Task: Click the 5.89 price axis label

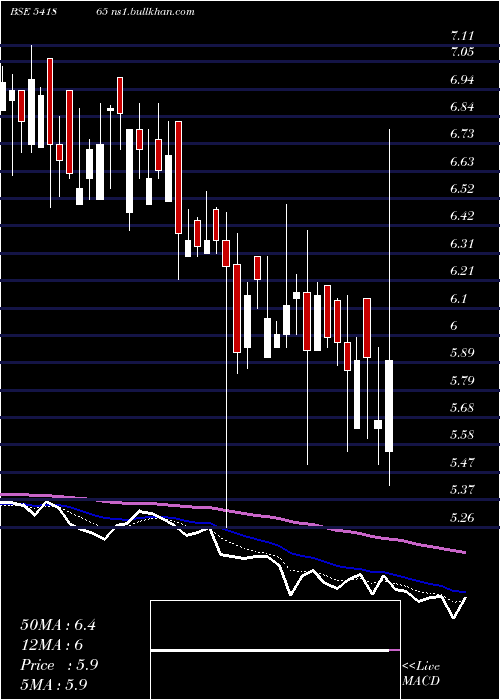Action: pyautogui.click(x=463, y=353)
